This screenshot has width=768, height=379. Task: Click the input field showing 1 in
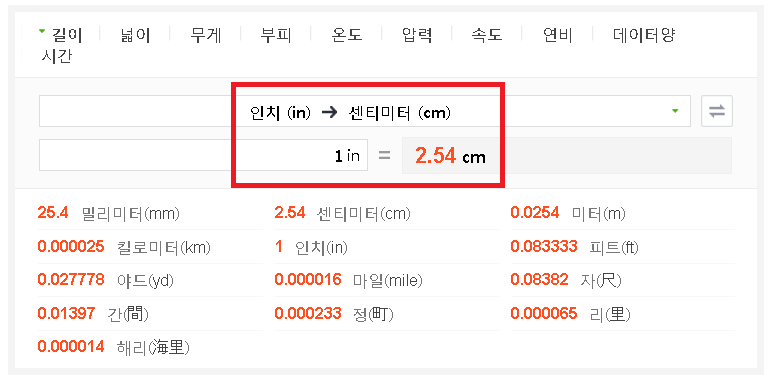tap(203, 155)
